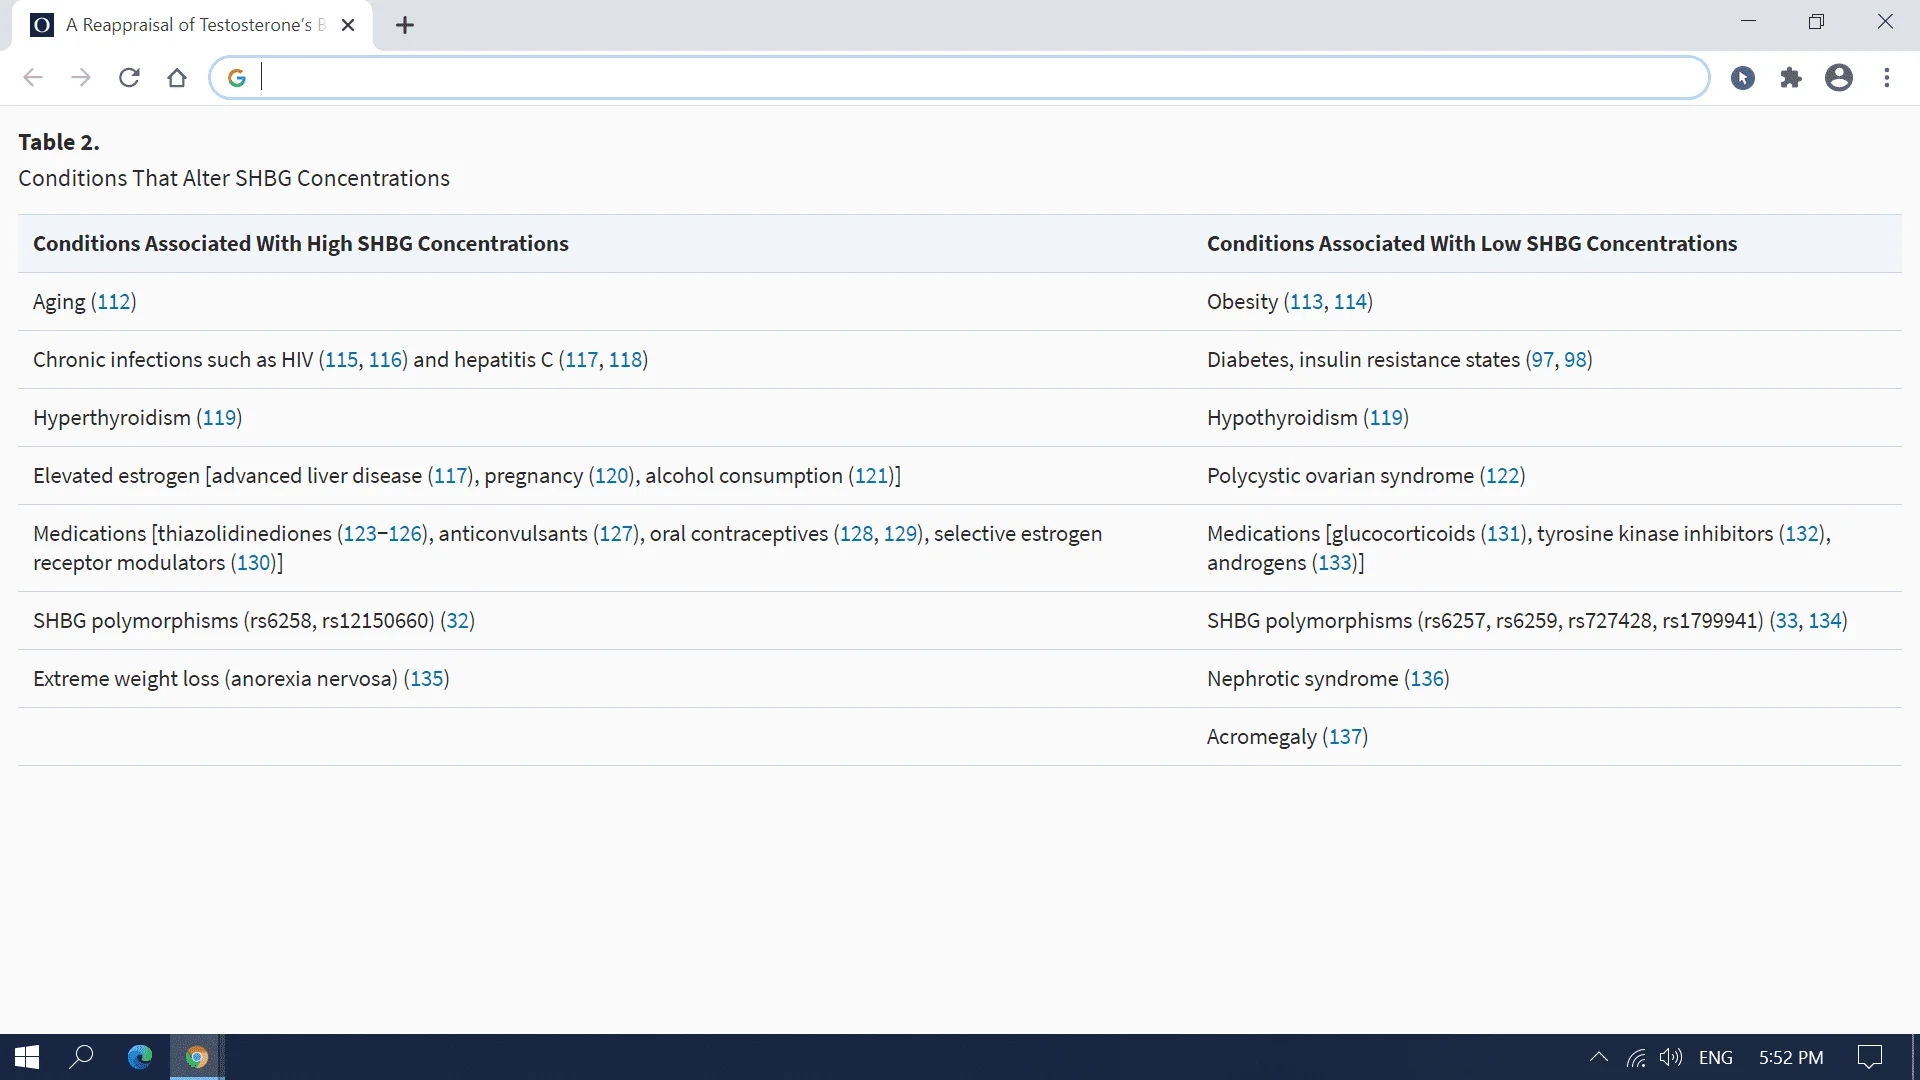This screenshot has width=1920, height=1080.
Task: Click 'Conditions That Alter SHBG Concentrations' caption
Action: 234,178
